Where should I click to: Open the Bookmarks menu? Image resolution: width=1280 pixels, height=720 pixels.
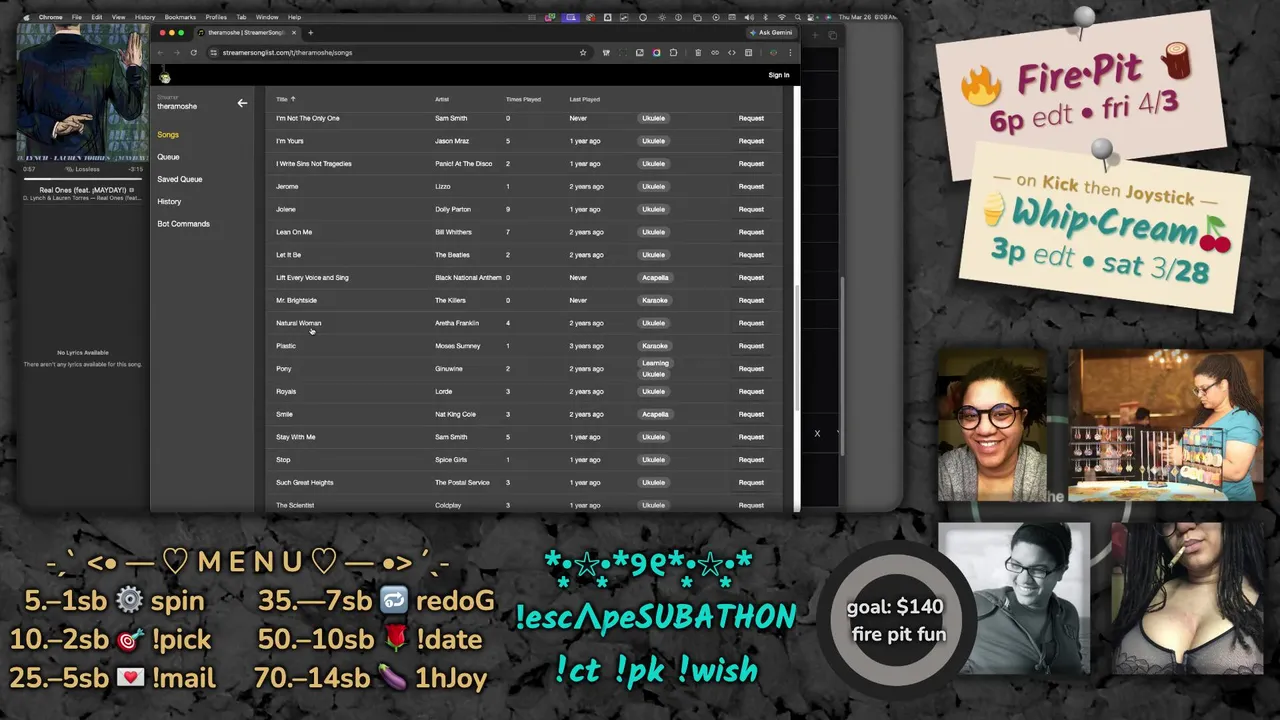click(x=180, y=17)
